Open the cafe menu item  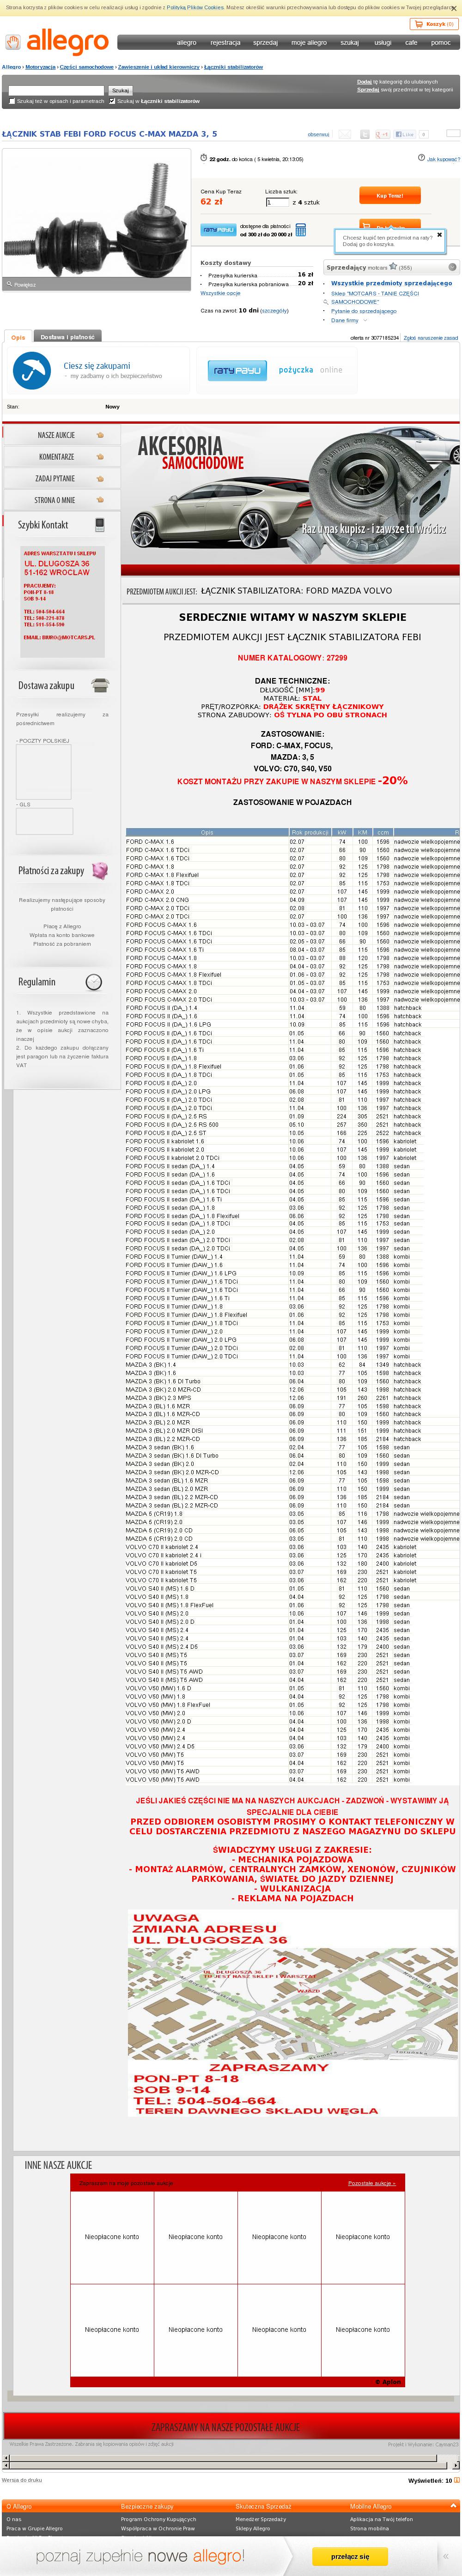[x=411, y=43]
